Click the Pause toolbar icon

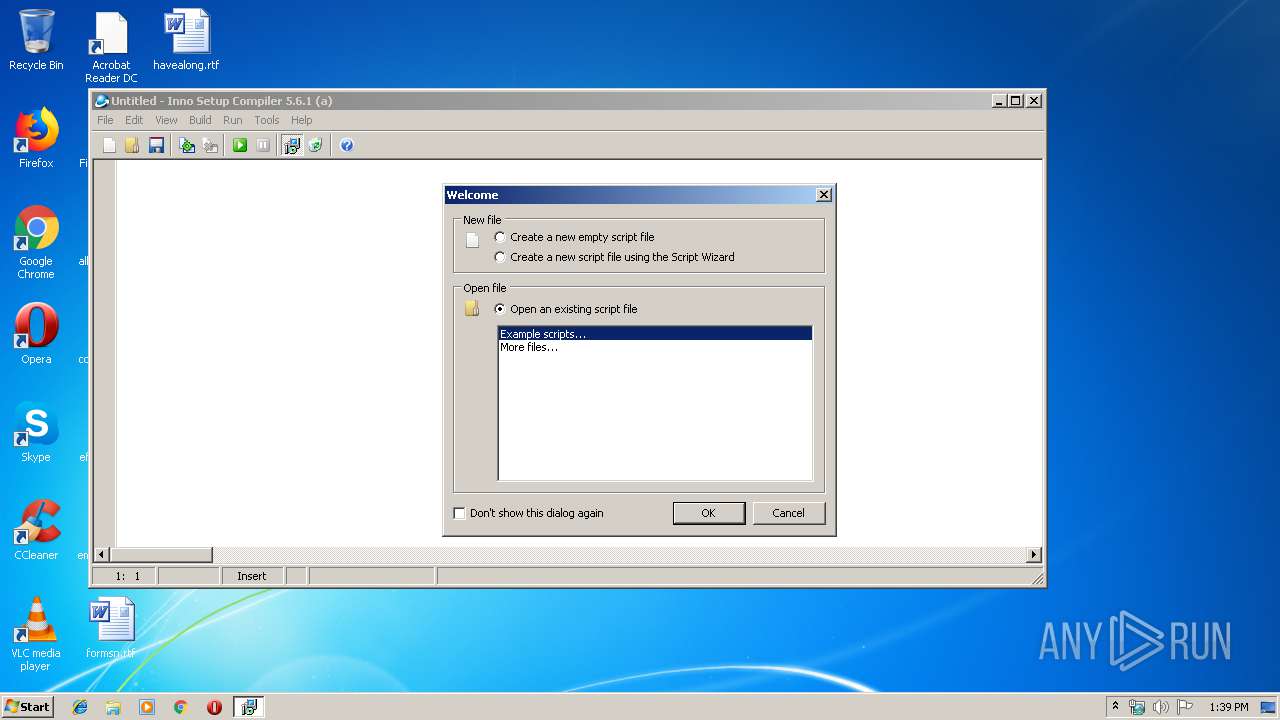(x=263, y=146)
